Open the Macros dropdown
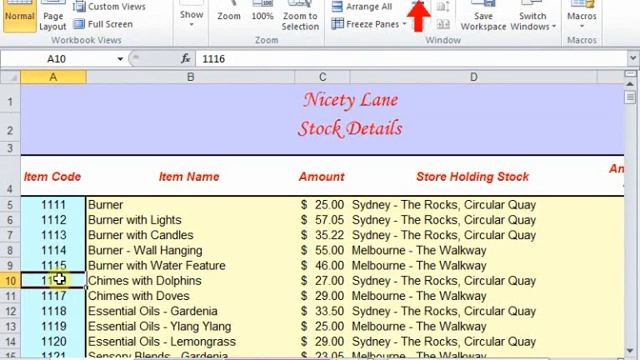Screen dimensions: 640x360 point(582,16)
